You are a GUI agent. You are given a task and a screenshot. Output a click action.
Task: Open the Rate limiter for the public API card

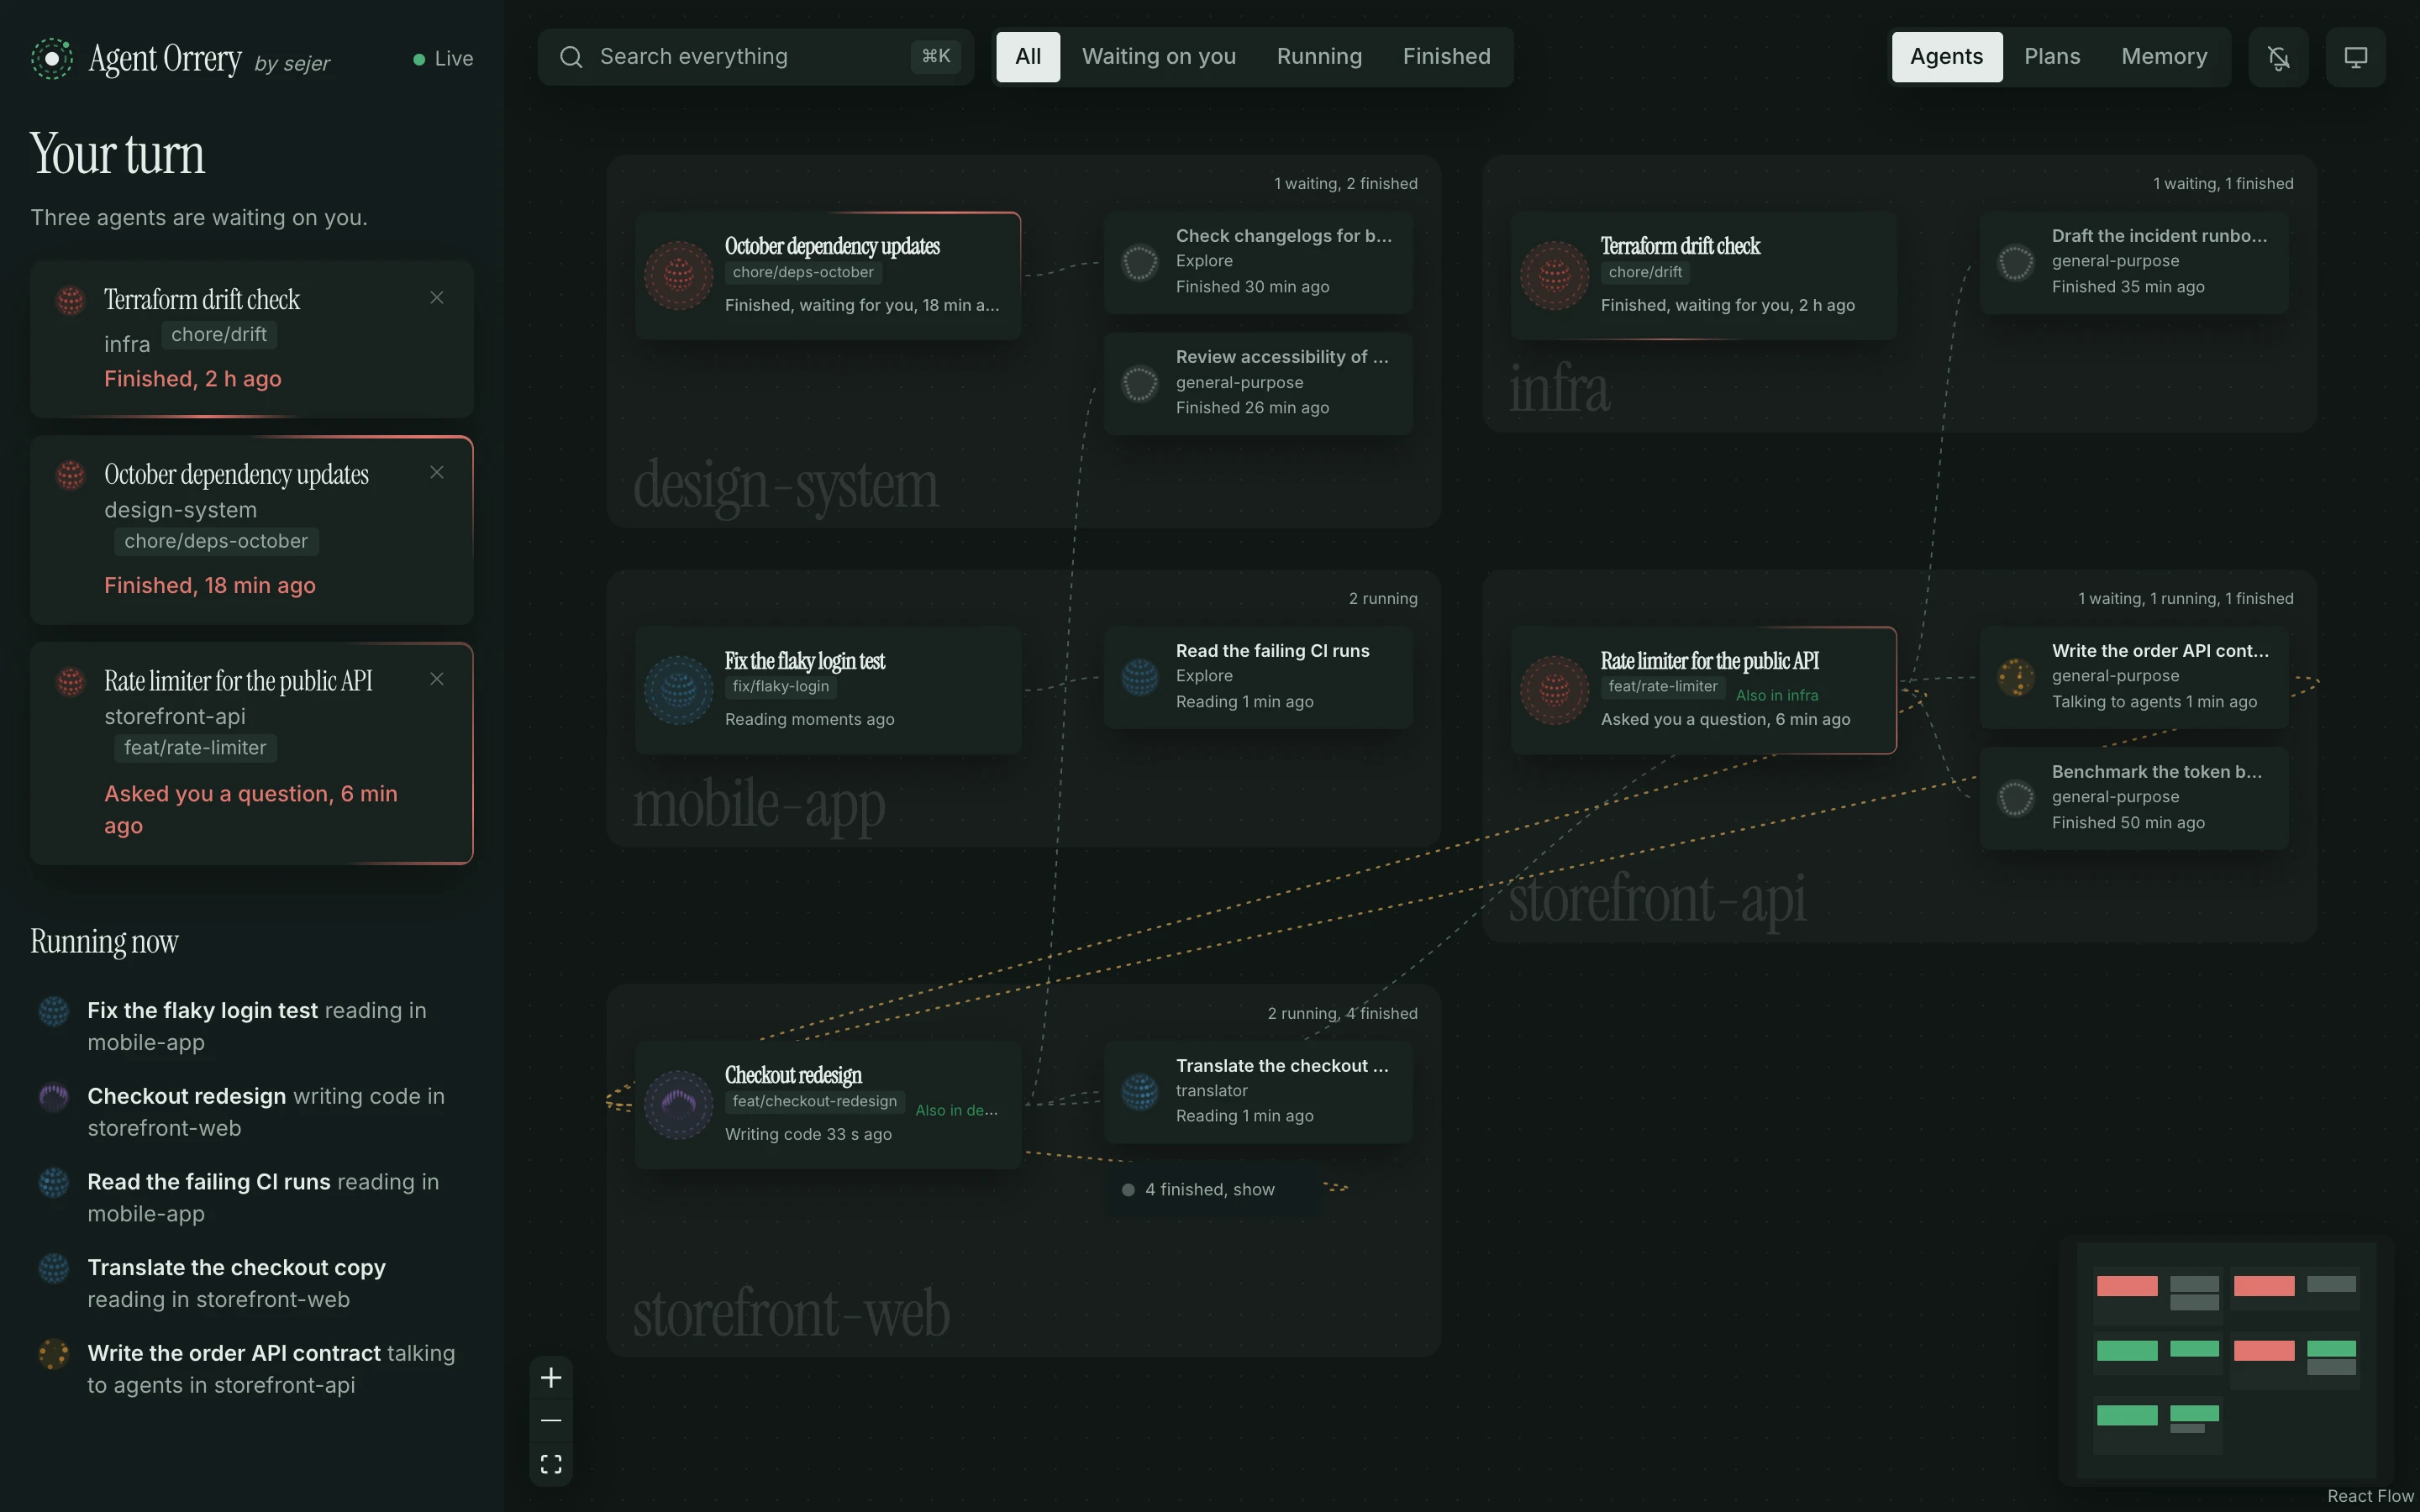pos(252,753)
